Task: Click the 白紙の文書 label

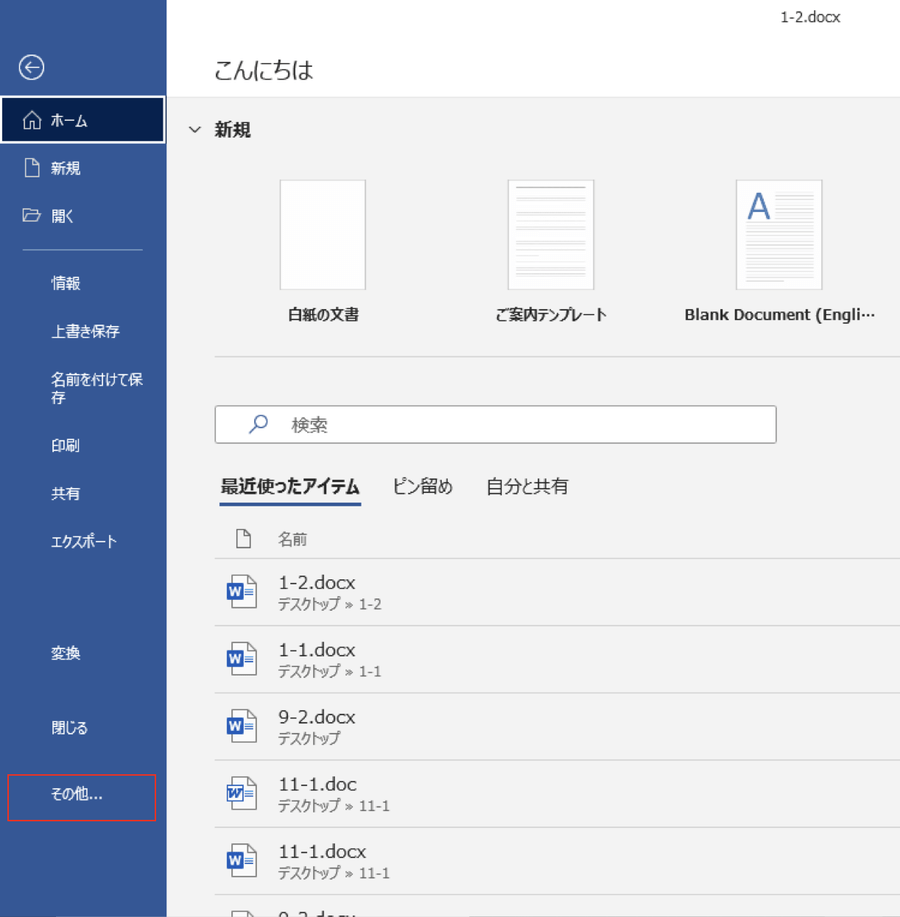Action: [x=323, y=315]
